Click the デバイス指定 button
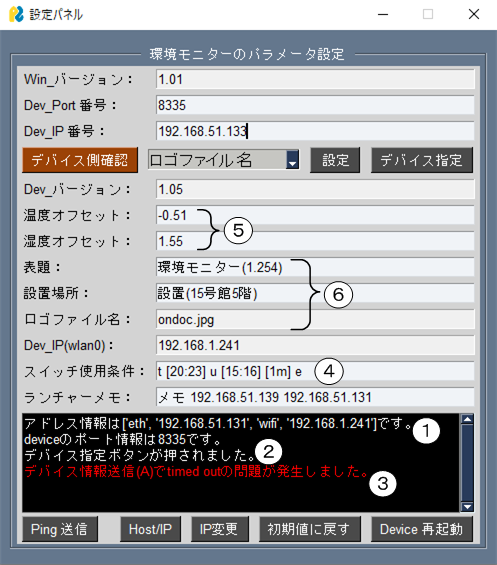497x565 pixels. point(422,160)
